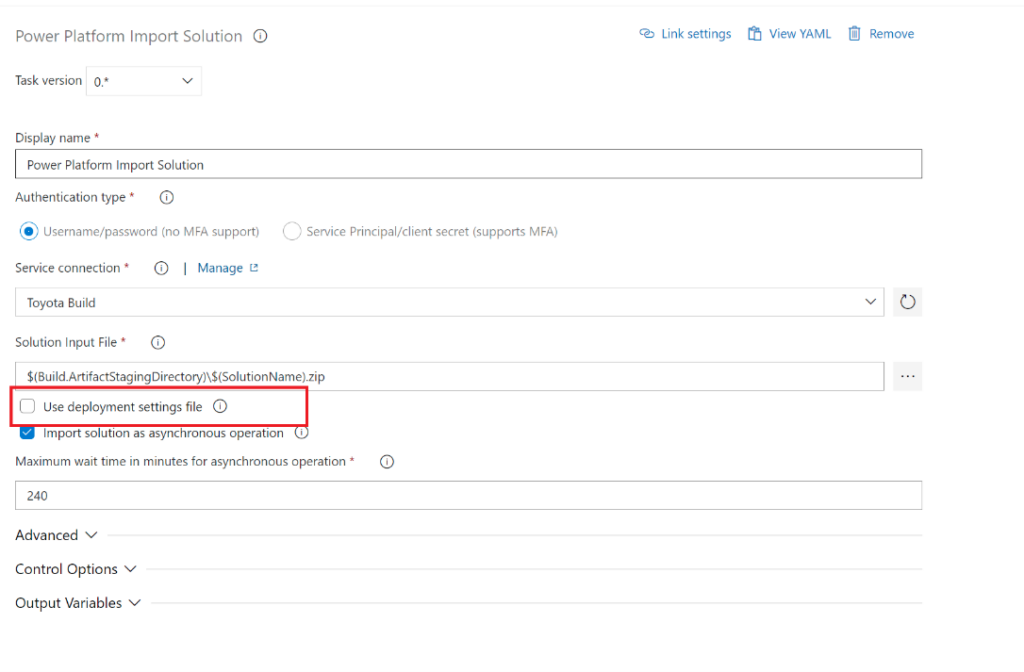This screenshot has width=1024, height=672.
Task: Click info icon beside Maximum wait time label
Action: (387, 462)
